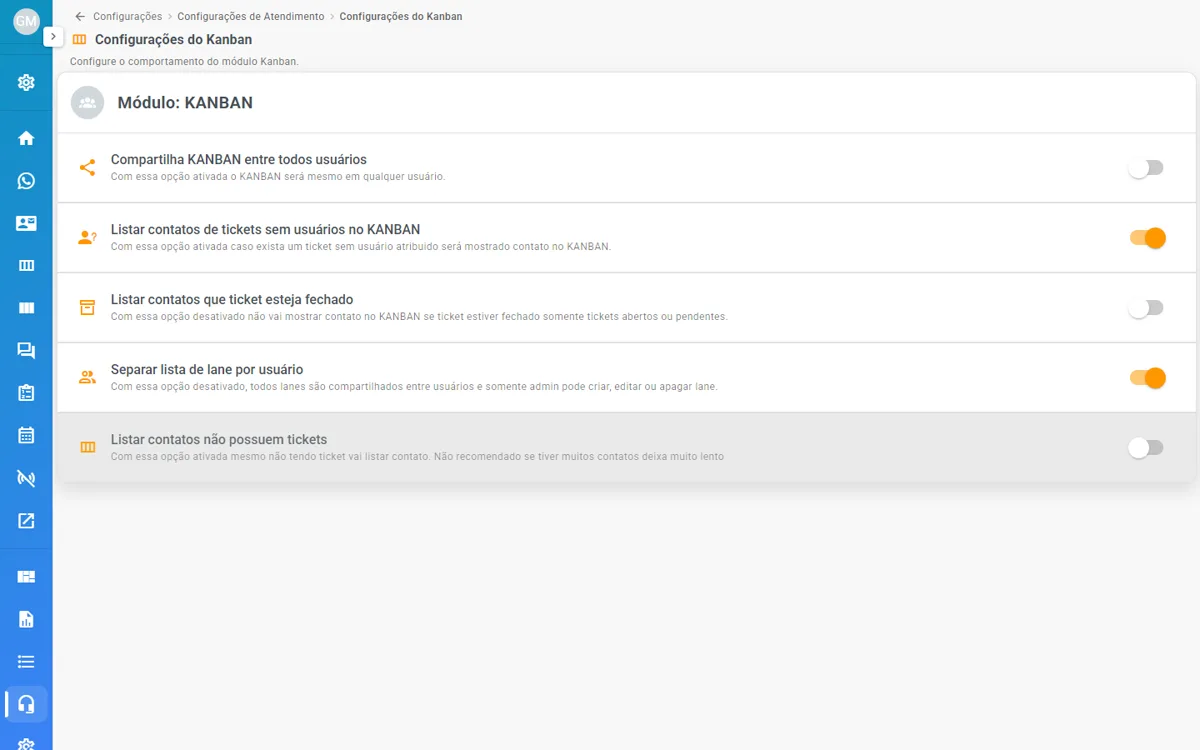Open the filled columns board icon in sidebar
The image size is (1200, 750).
point(26,308)
